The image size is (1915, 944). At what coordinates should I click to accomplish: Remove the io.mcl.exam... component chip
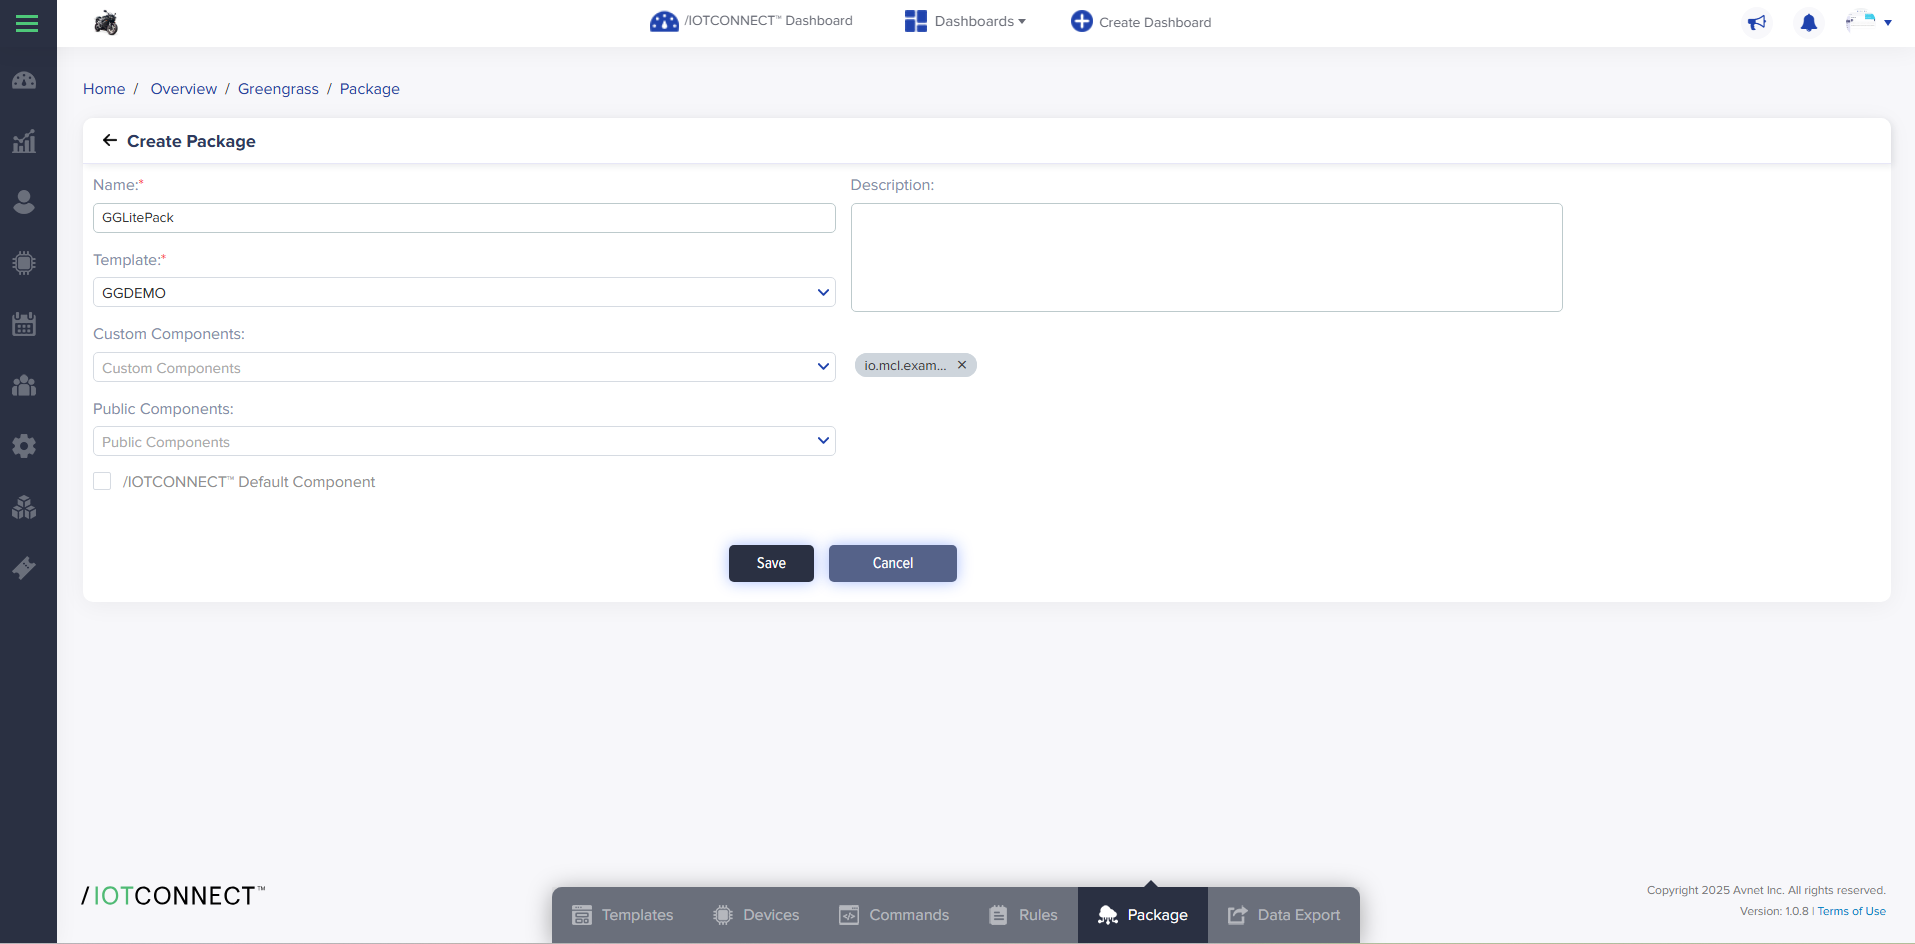[962, 365]
